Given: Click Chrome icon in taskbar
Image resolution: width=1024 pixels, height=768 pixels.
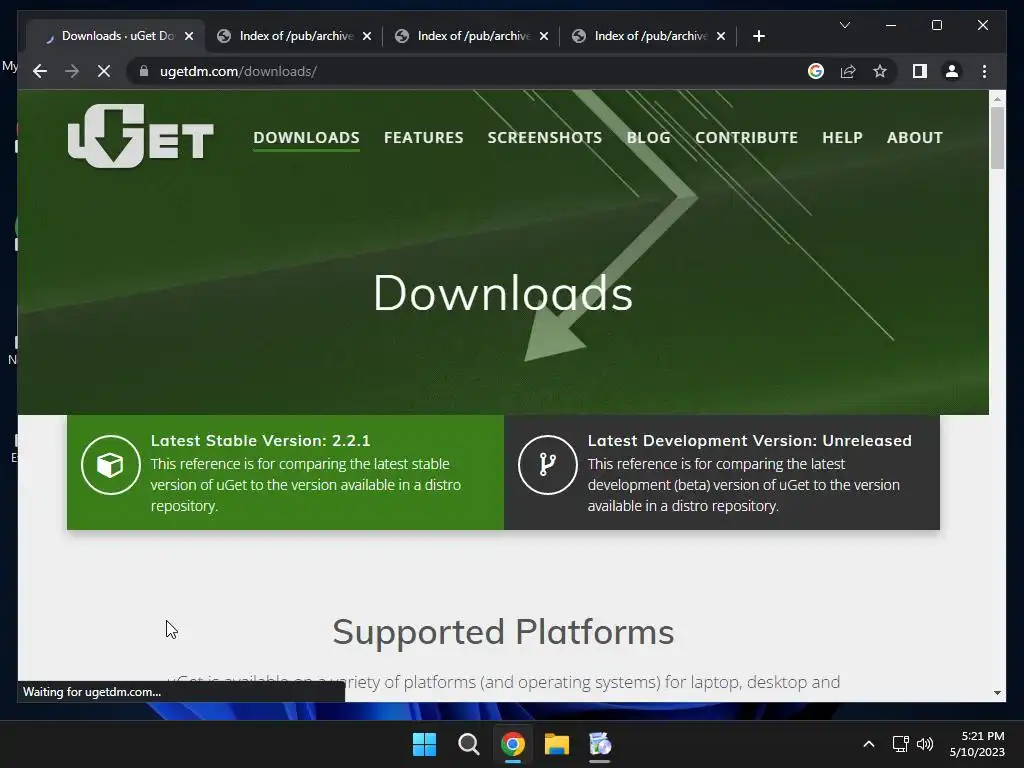Looking at the screenshot, I should coord(513,744).
